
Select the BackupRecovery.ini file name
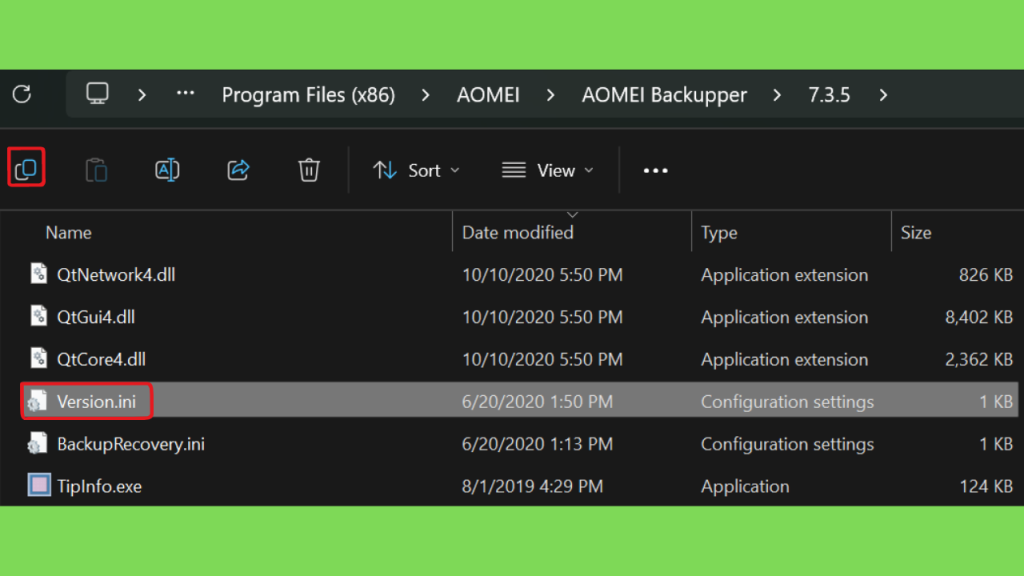tap(131, 444)
